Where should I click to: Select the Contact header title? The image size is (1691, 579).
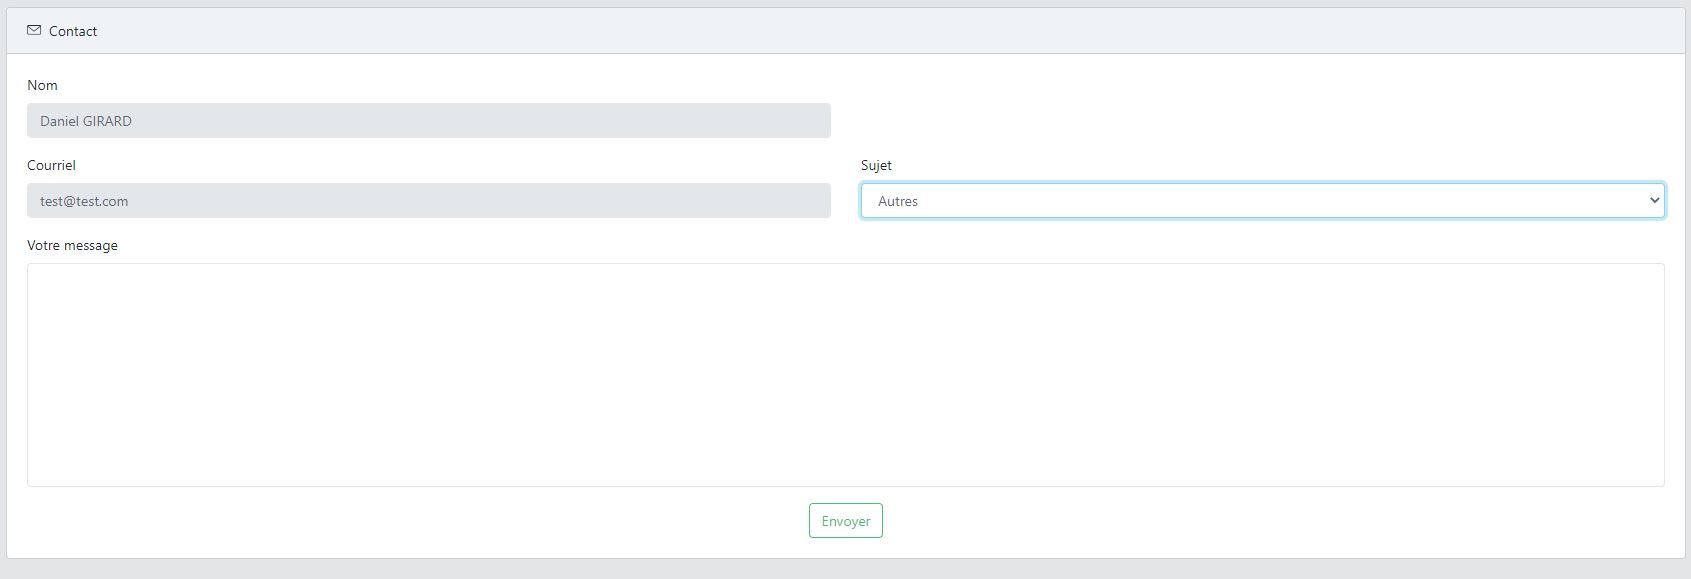point(73,31)
